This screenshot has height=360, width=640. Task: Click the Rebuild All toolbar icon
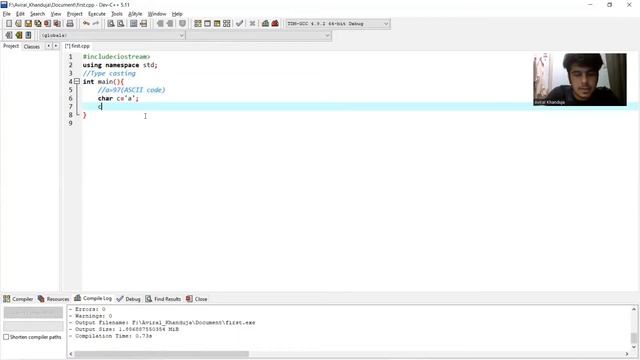point(227,24)
